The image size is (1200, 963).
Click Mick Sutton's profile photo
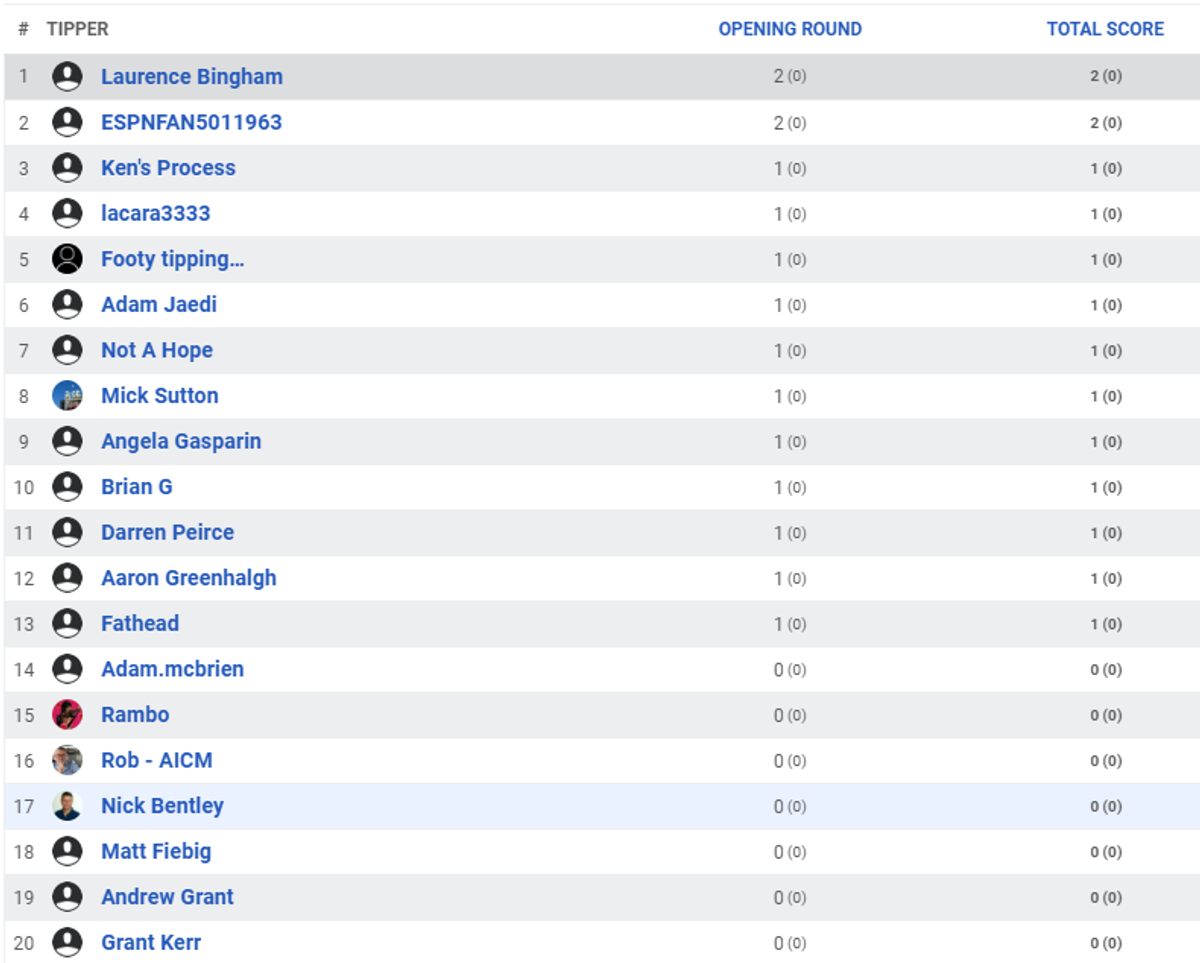click(x=67, y=396)
